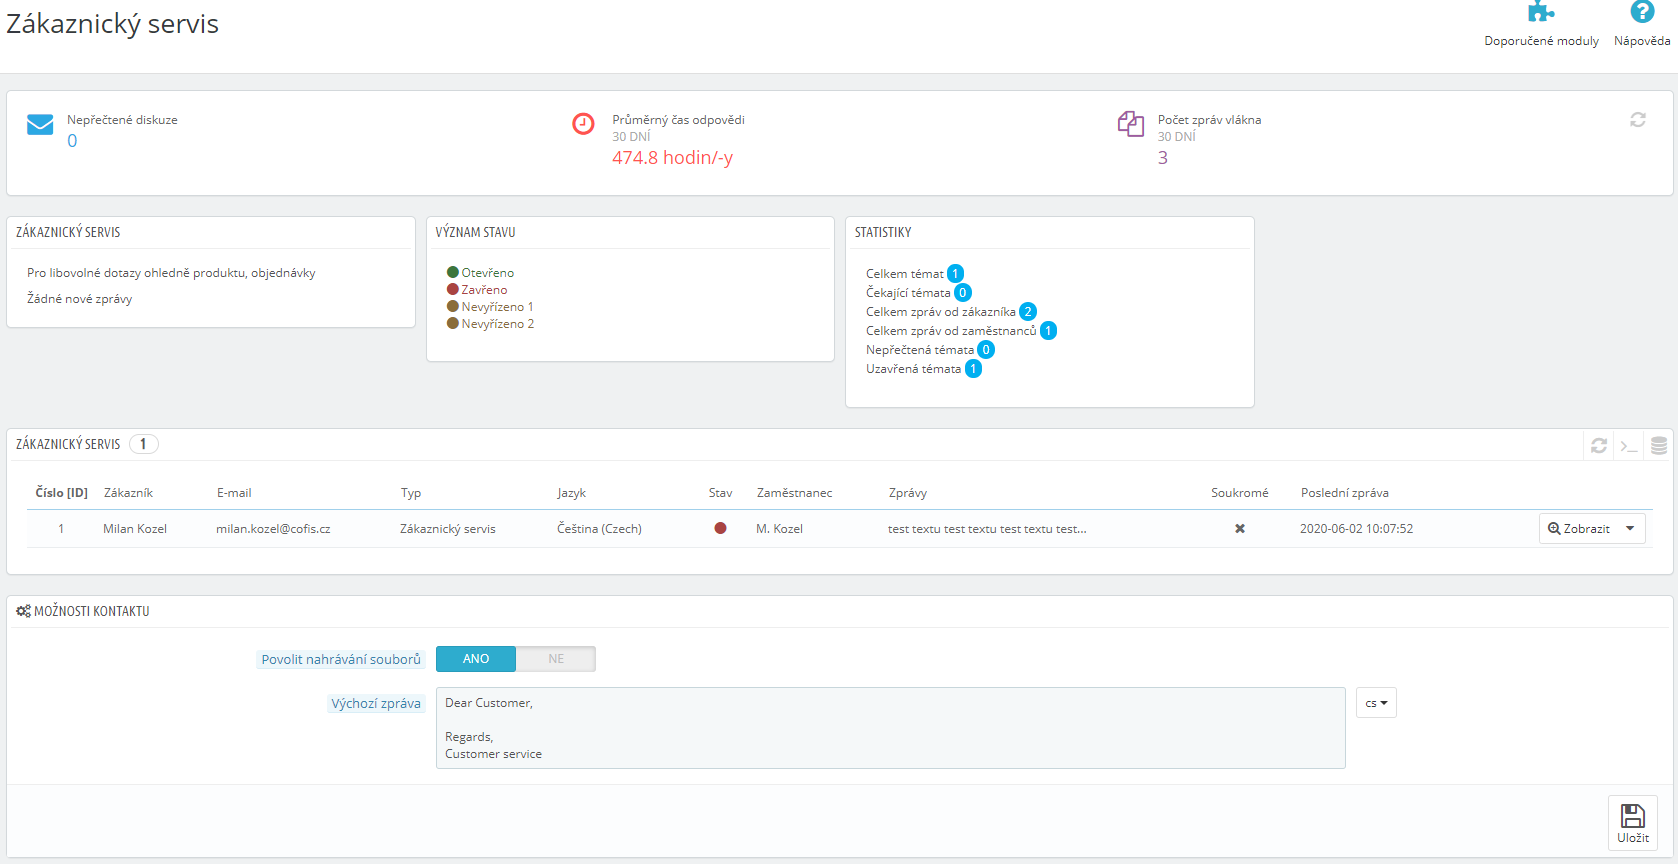This screenshot has width=1678, height=864.
Task: Click the average response time clock icon
Action: click(x=583, y=124)
